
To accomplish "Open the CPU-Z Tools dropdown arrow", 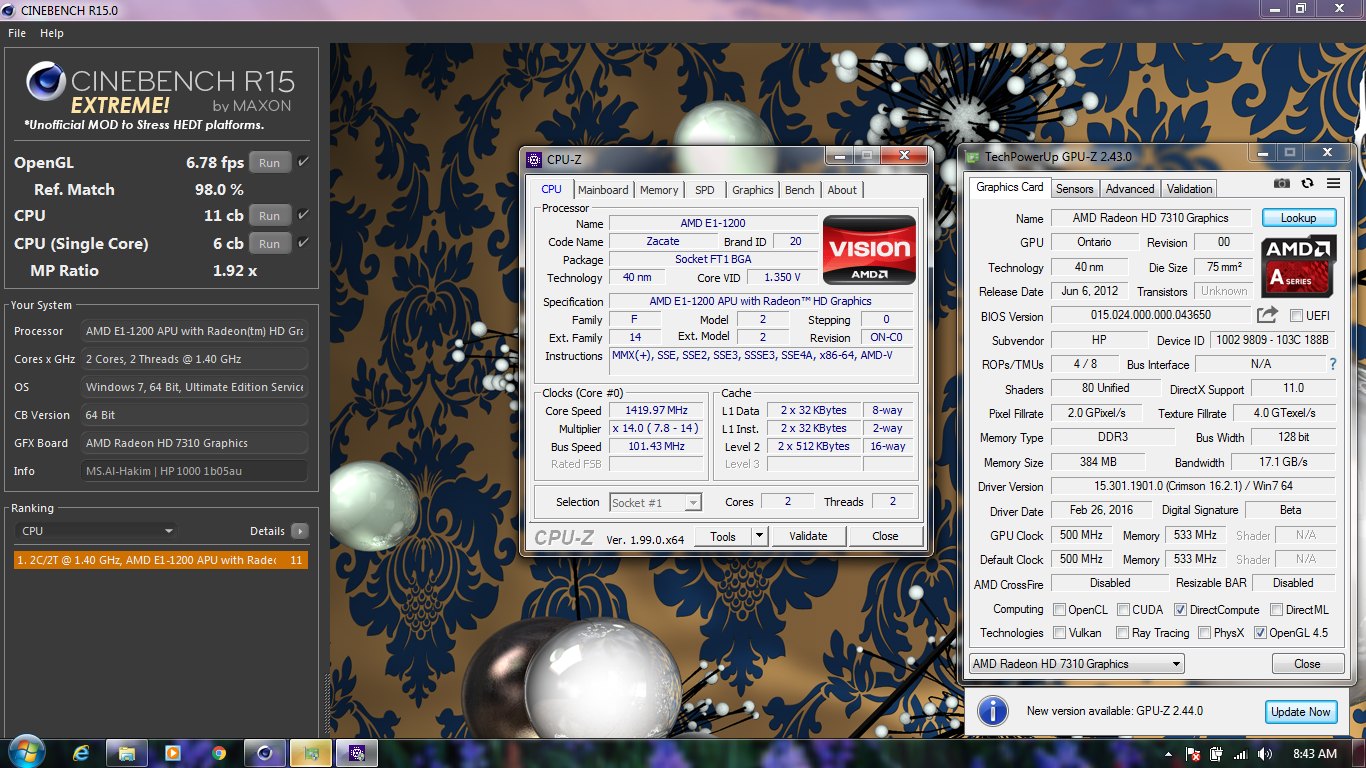I will 759,536.
